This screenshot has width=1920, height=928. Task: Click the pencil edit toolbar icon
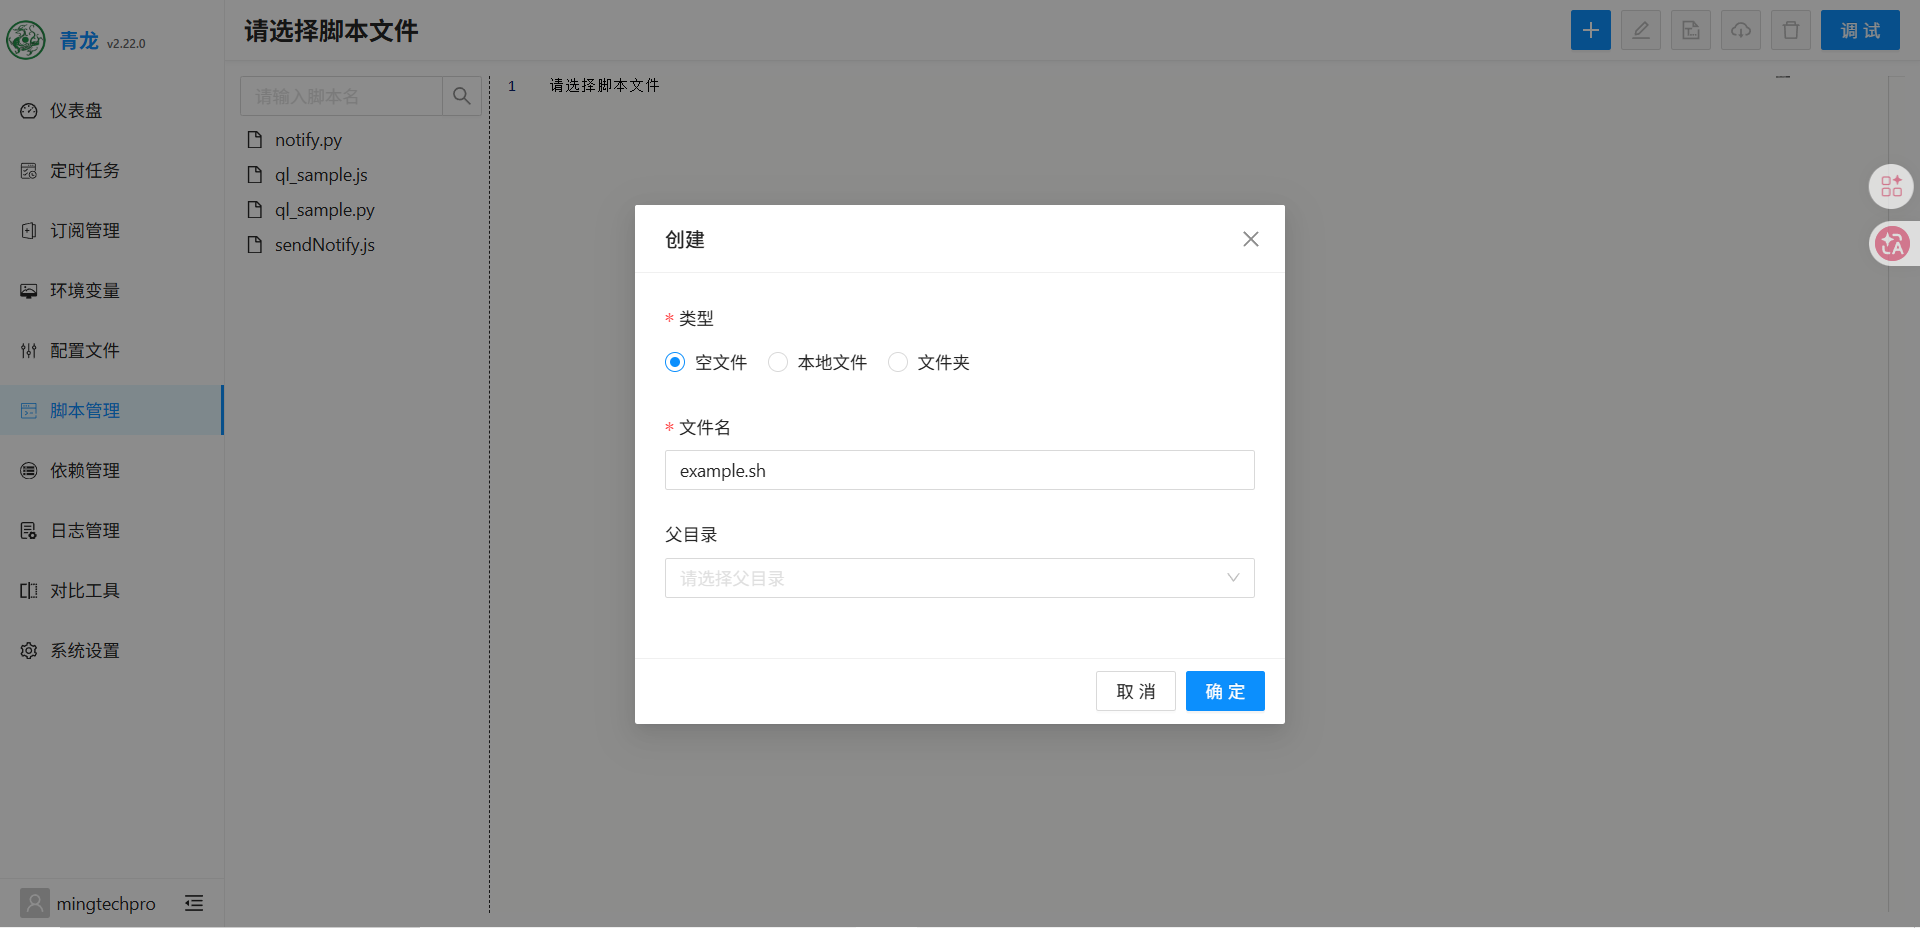(1641, 30)
